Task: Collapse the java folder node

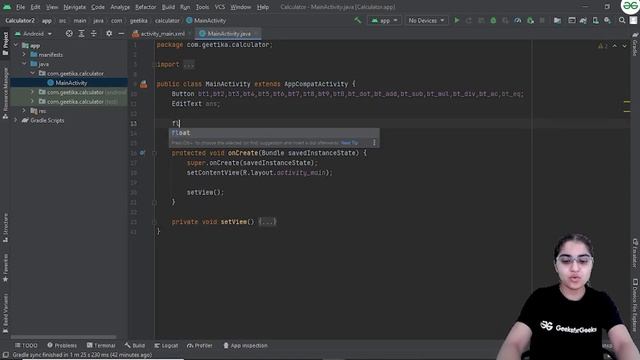Action: [24, 64]
